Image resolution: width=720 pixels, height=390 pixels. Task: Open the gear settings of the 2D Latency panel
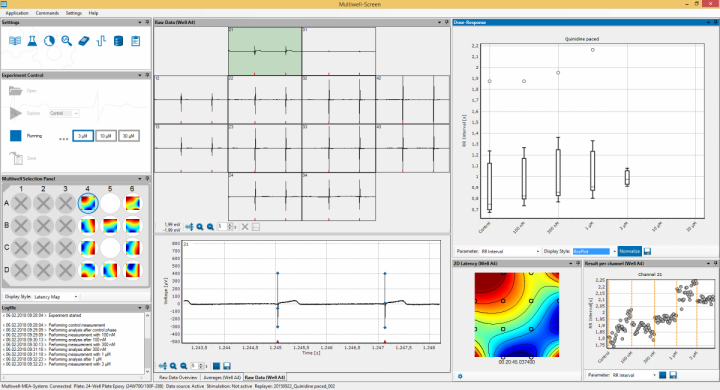click(460, 376)
